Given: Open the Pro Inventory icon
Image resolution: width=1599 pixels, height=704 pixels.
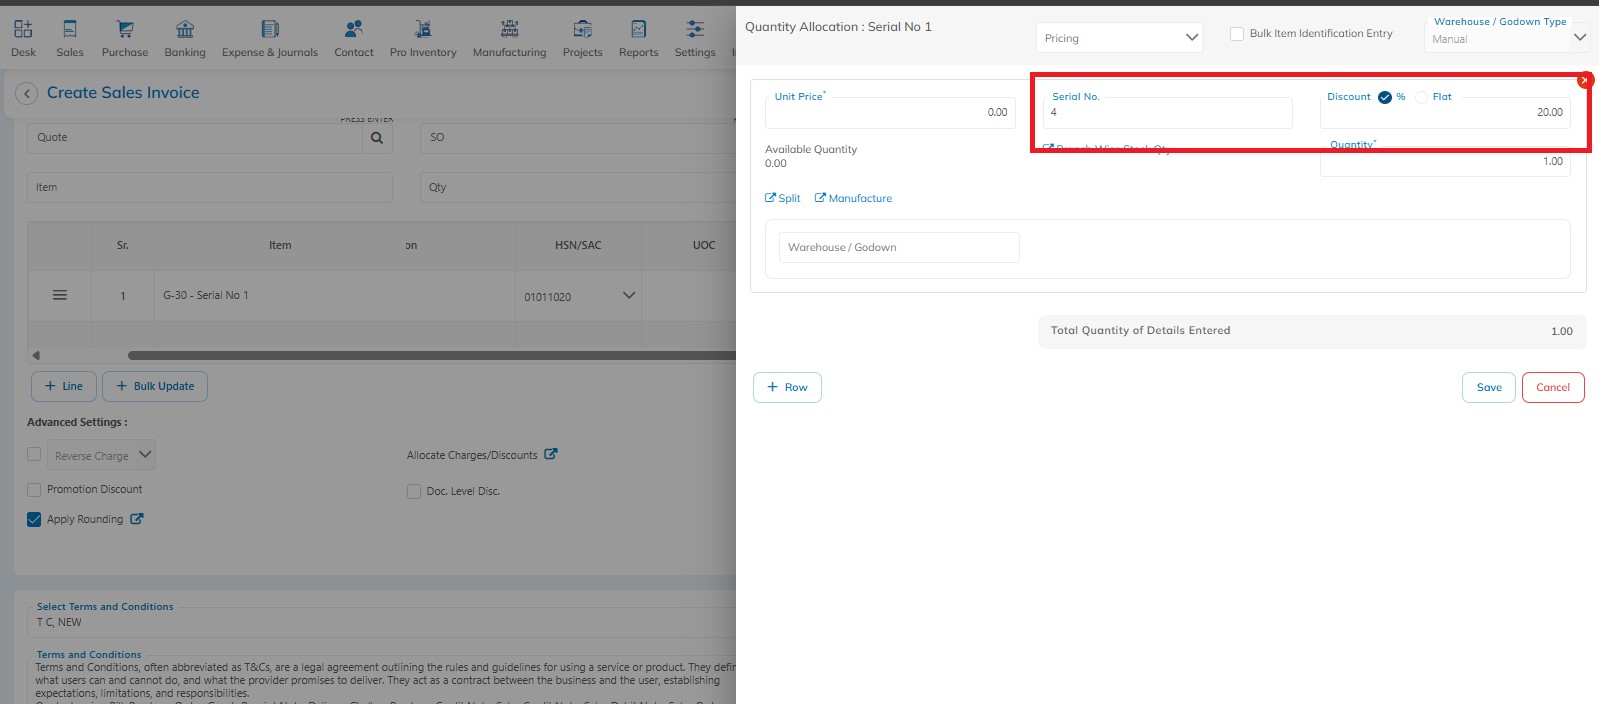Looking at the screenshot, I should click(423, 29).
